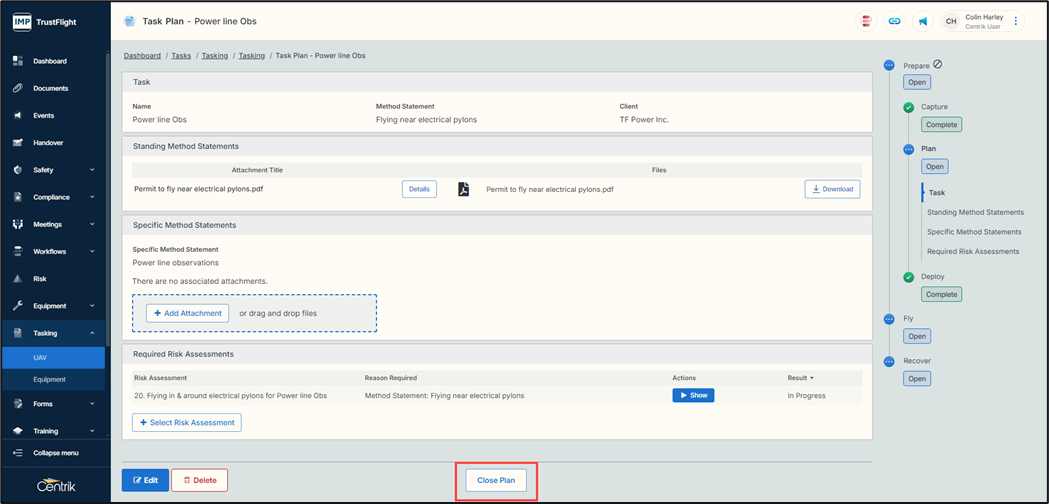This screenshot has height=504, width=1049.
Task: Click the red database icon in header
Action: coord(866,21)
